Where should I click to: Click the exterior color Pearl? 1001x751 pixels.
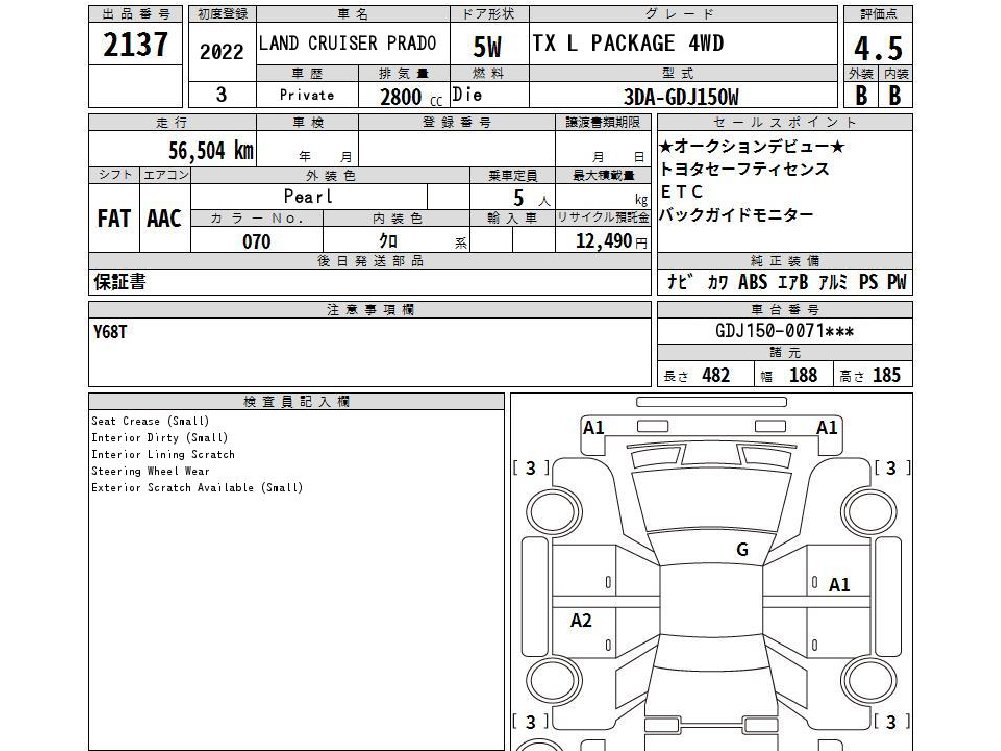pos(308,196)
